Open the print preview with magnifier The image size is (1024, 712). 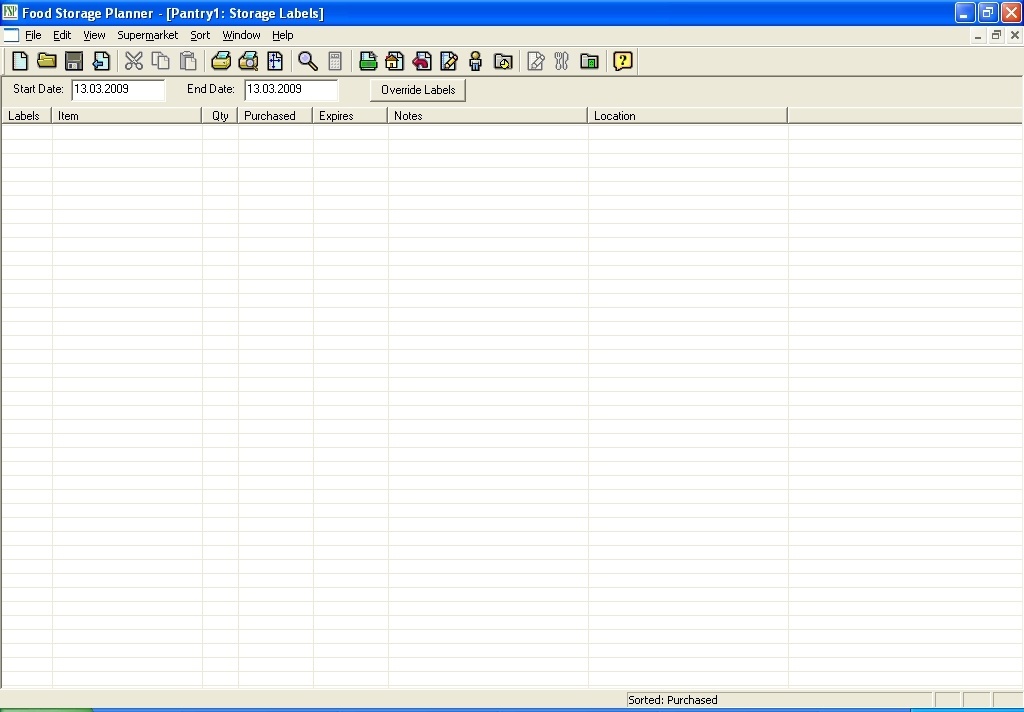(x=247, y=61)
